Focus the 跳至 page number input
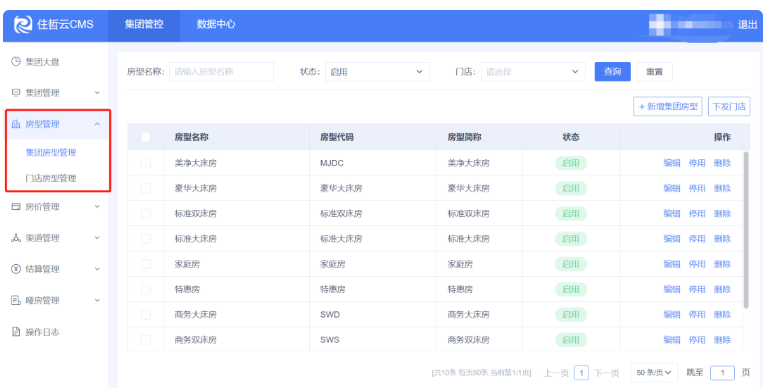This screenshot has width=772, height=392. point(722,373)
